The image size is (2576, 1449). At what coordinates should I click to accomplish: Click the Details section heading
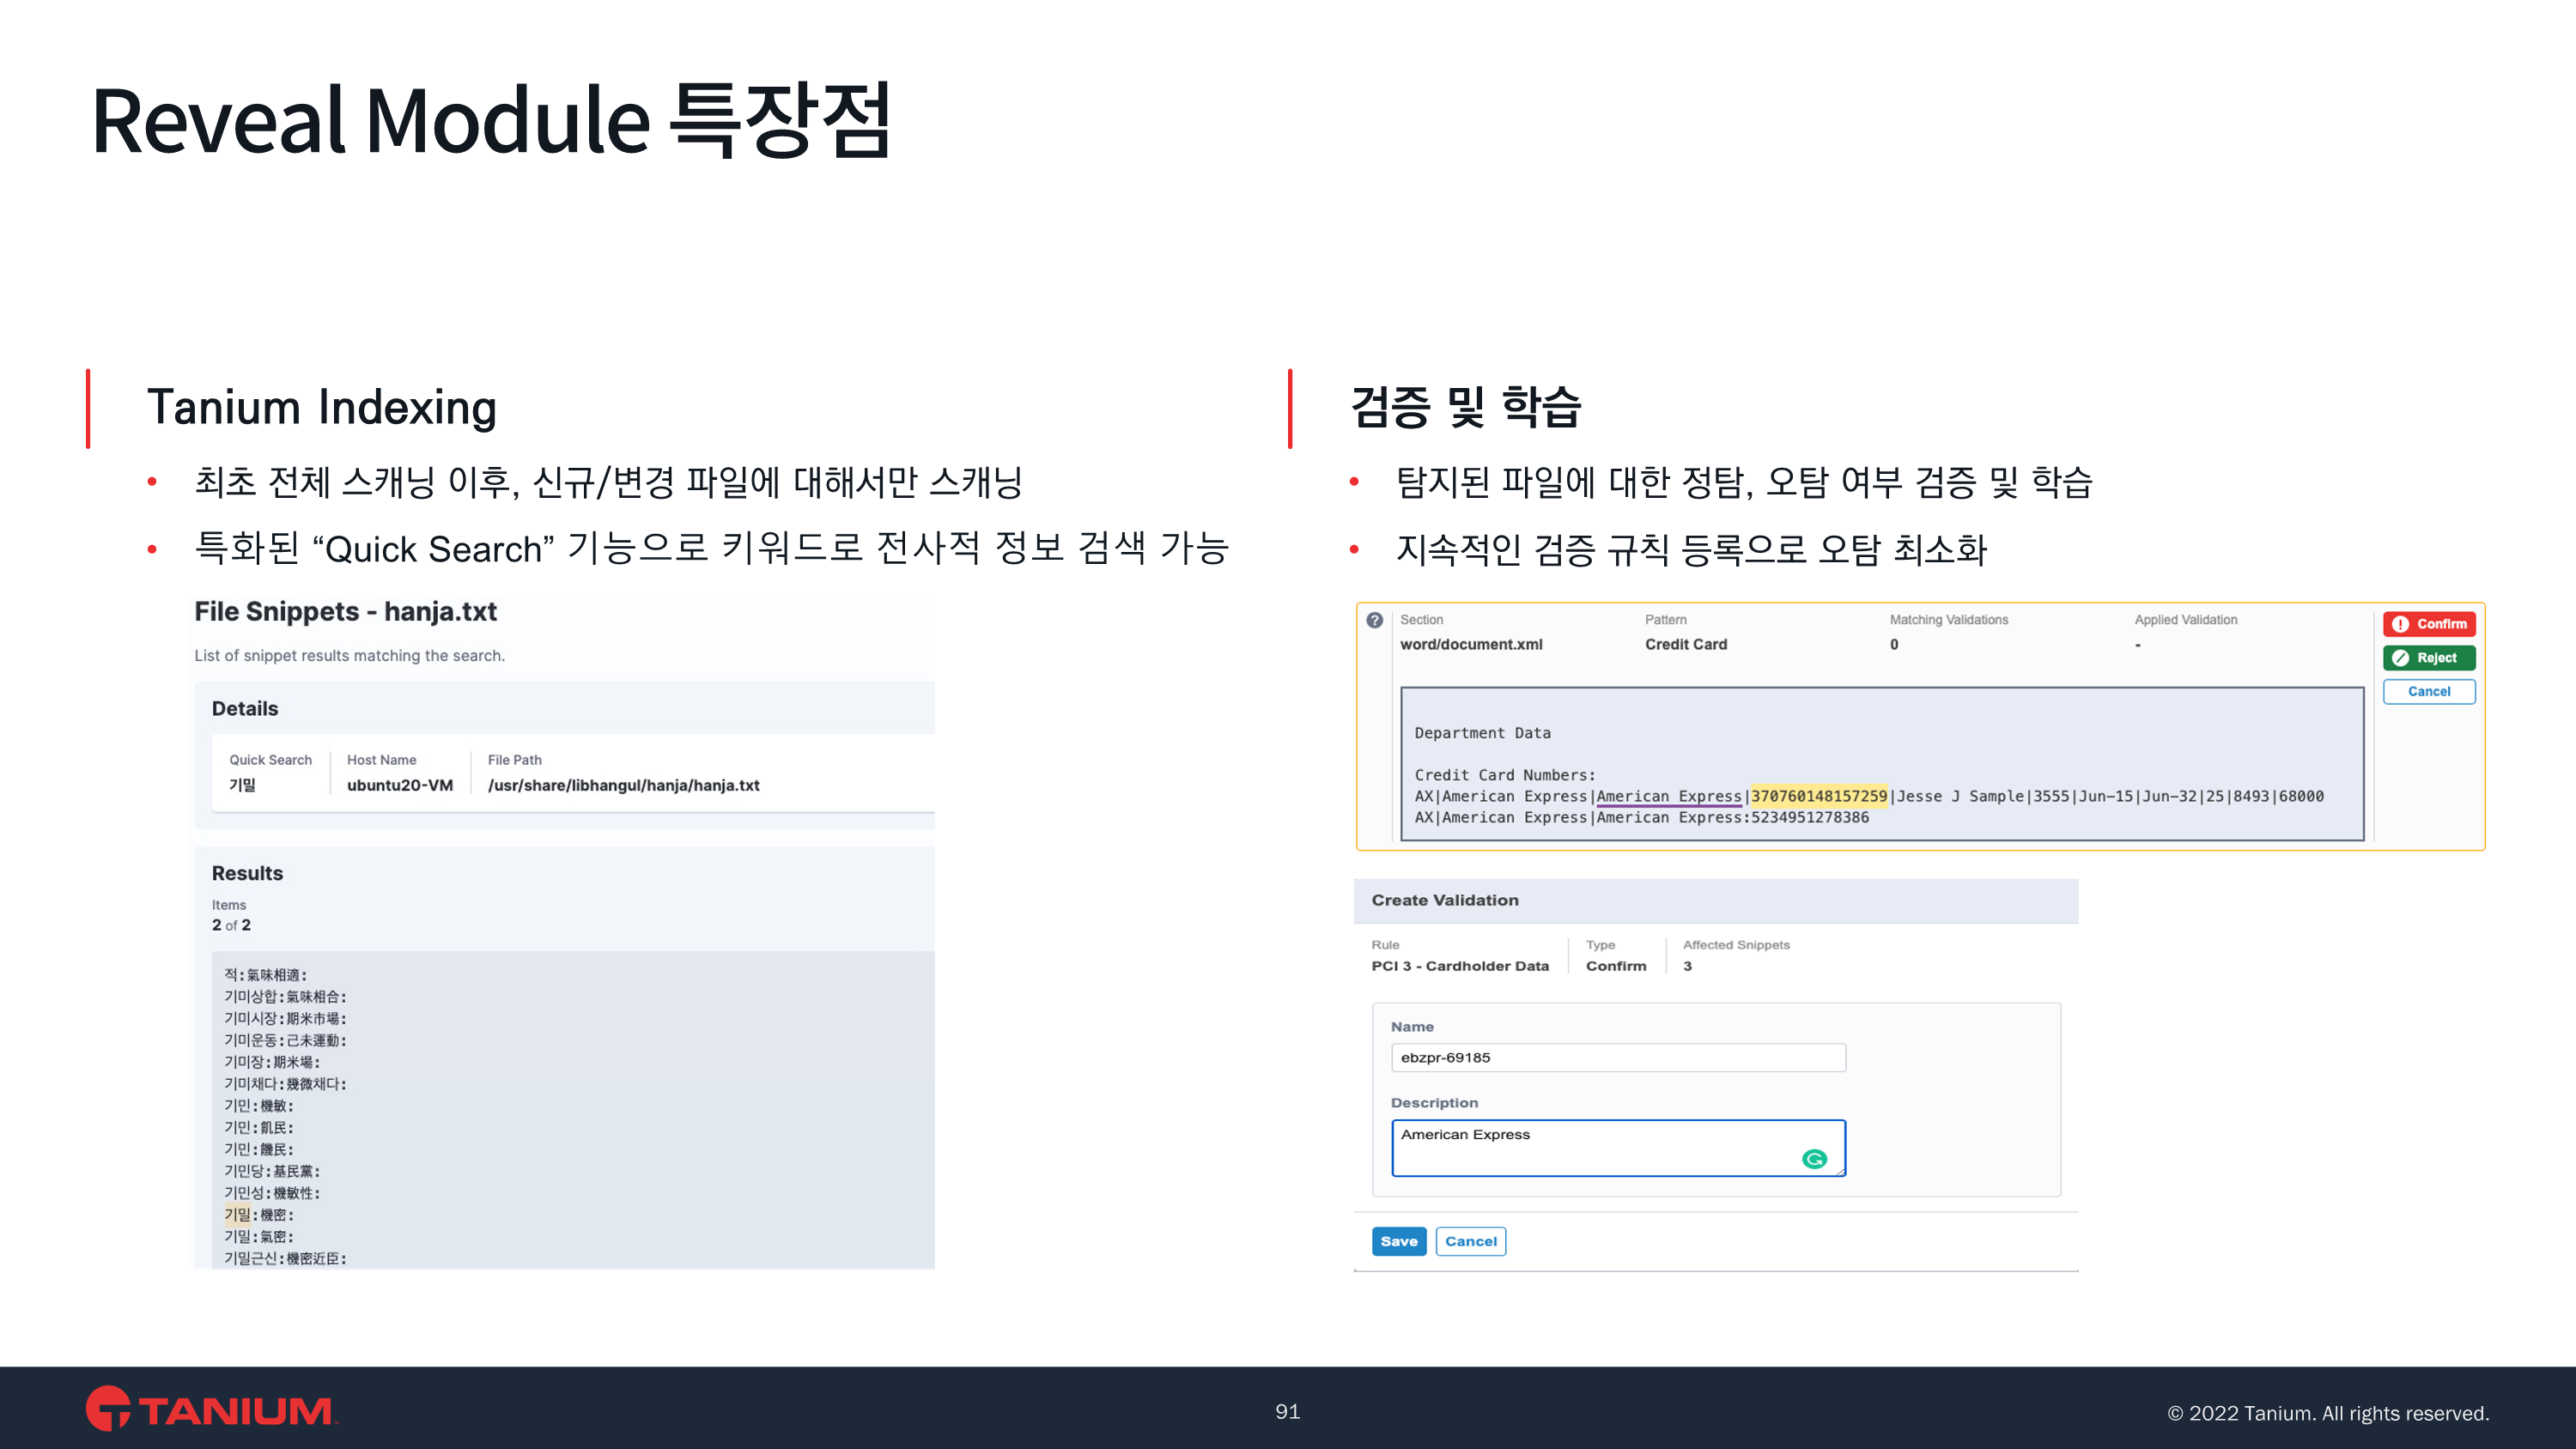coord(244,708)
